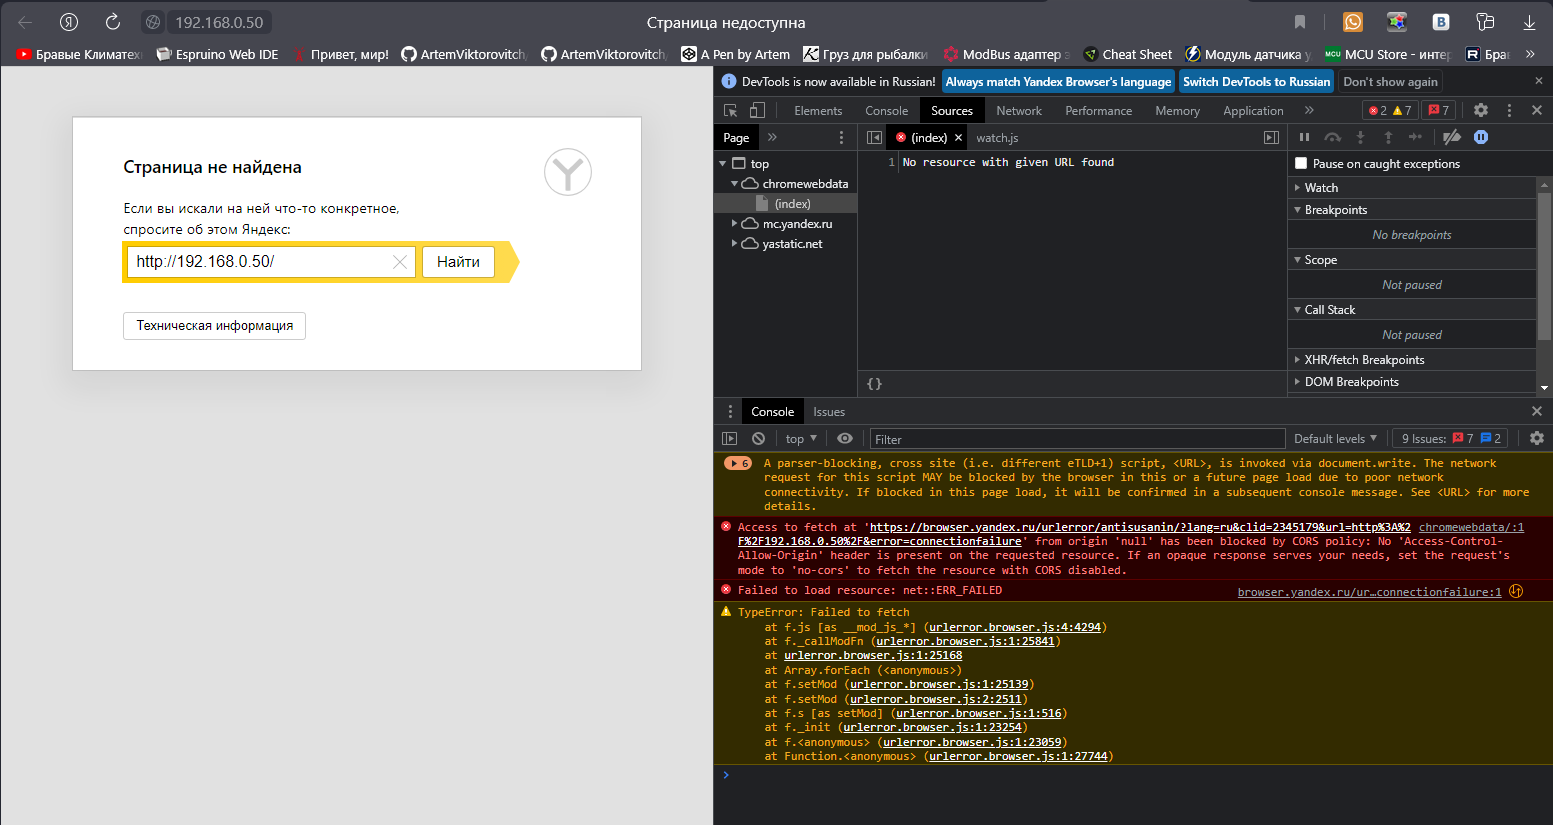Step out of the current function
Screen dimensions: 1553x825
coord(1388,137)
